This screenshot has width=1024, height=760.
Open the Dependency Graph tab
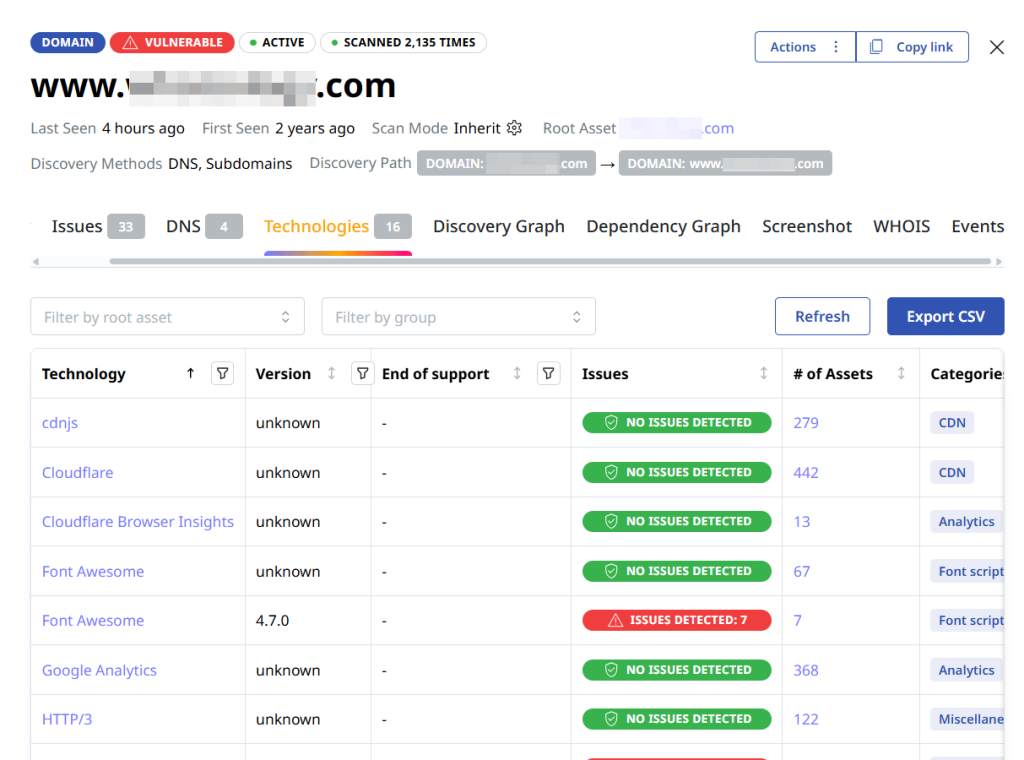(663, 227)
